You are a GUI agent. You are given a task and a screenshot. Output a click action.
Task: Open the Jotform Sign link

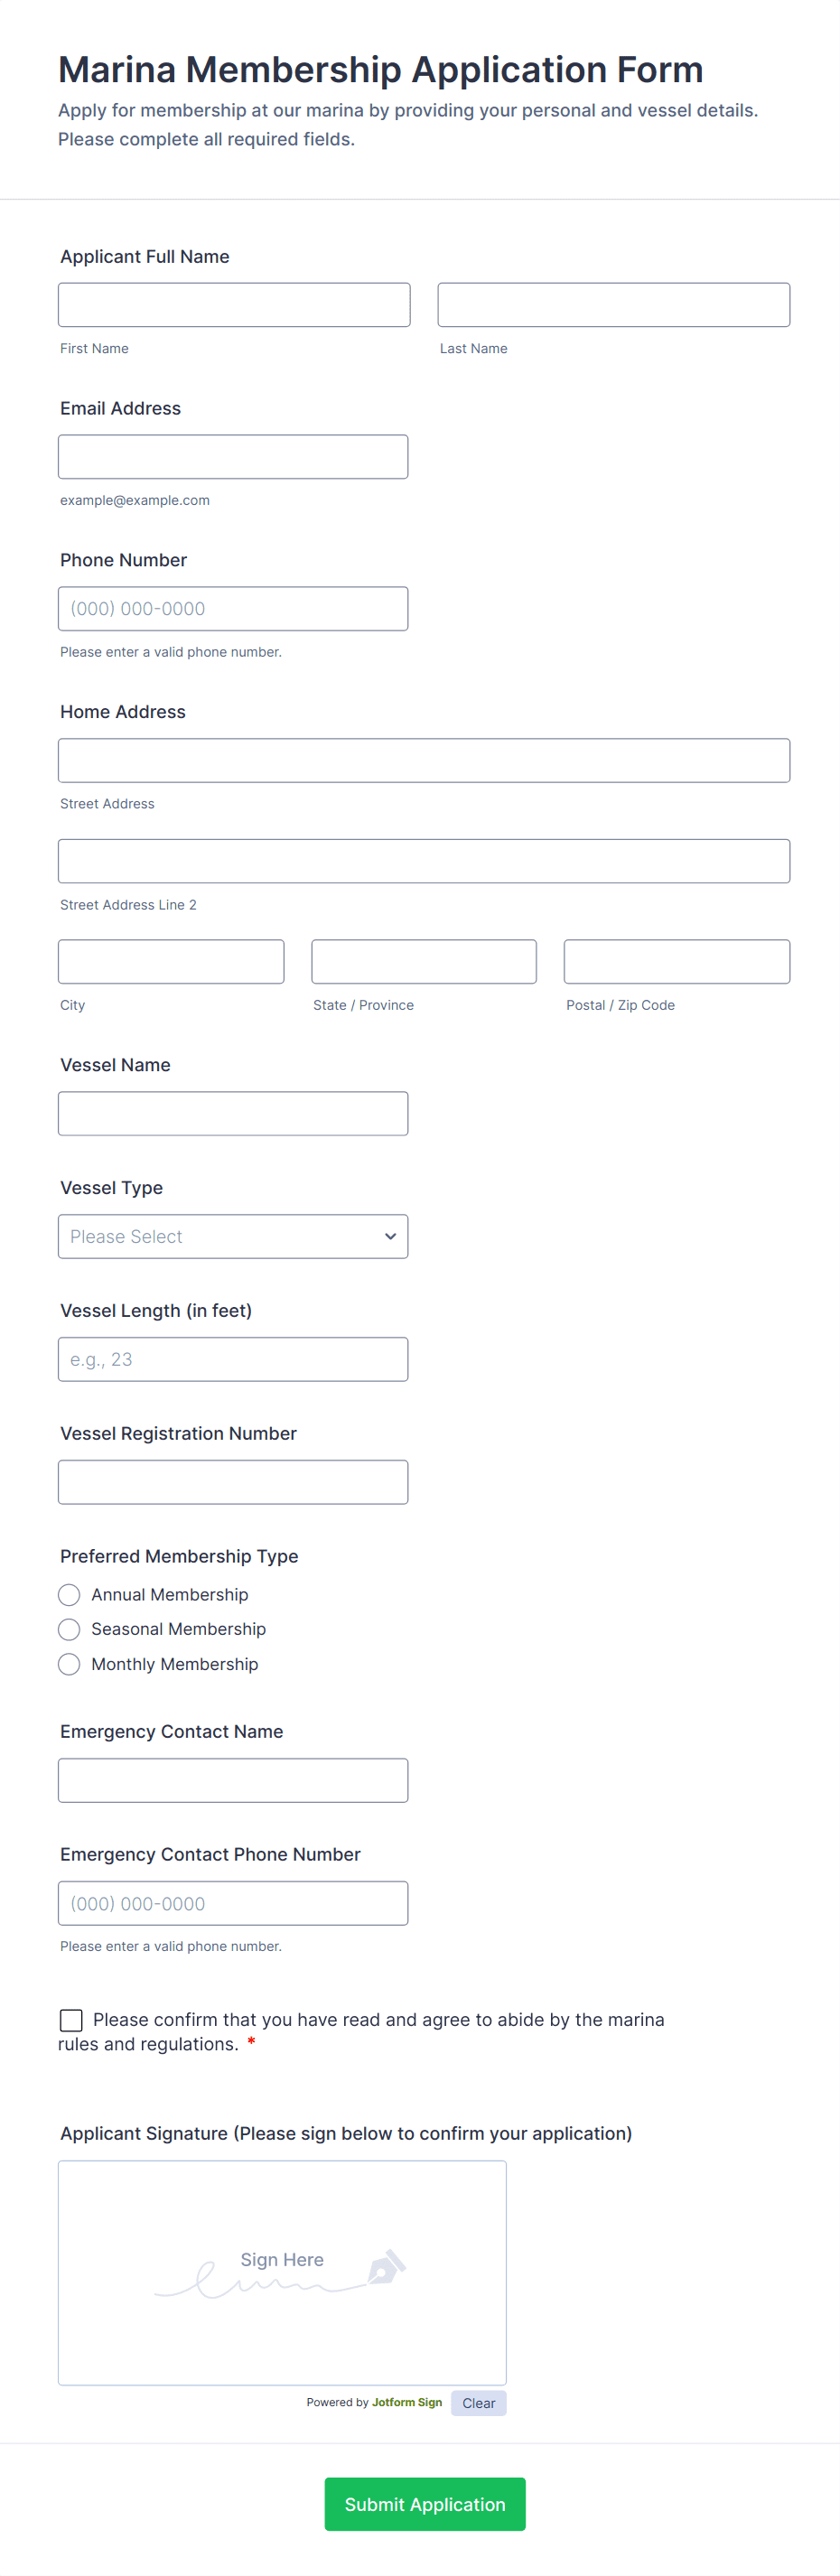pyautogui.click(x=406, y=2402)
